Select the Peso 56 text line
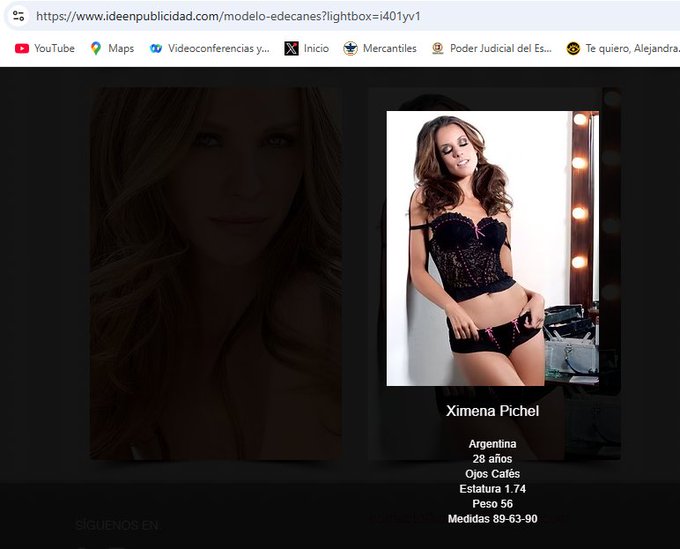 492,503
